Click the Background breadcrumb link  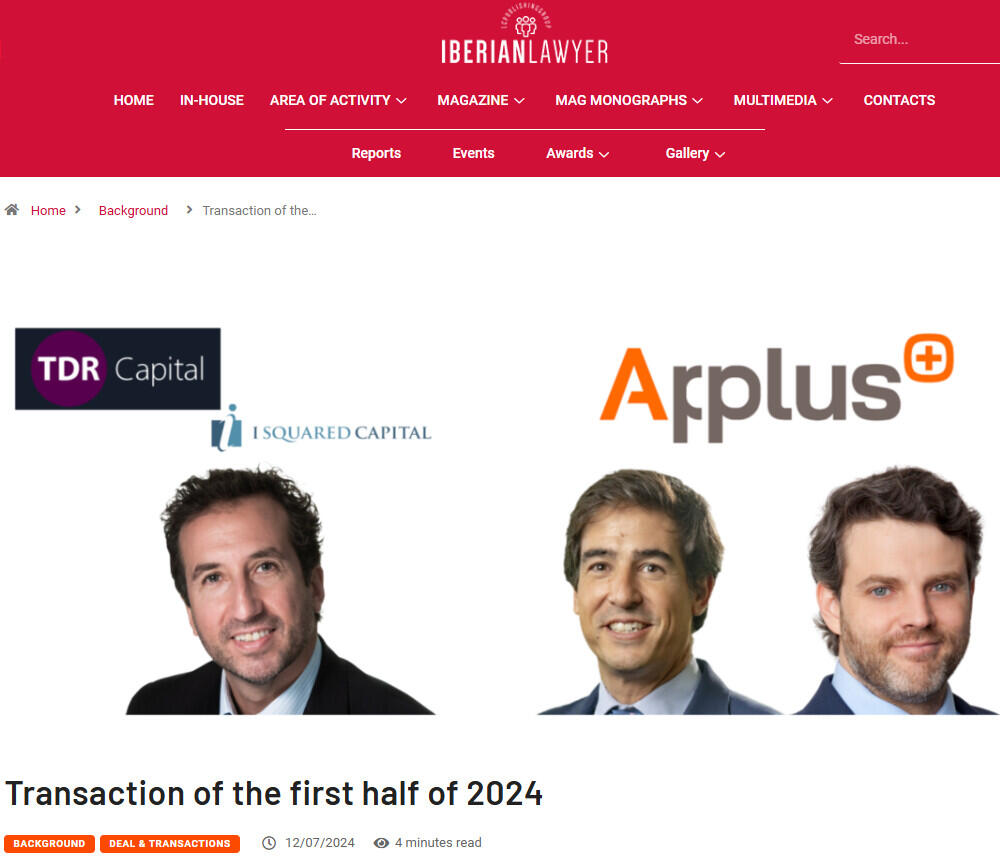[133, 210]
